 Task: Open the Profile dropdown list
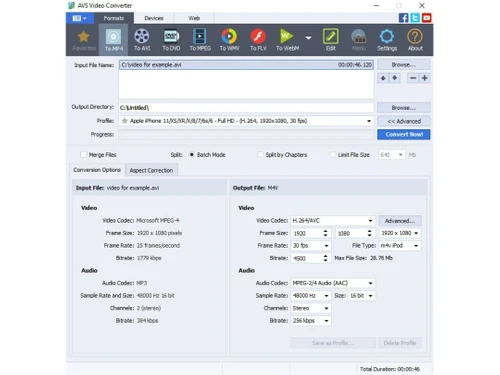pyautogui.click(x=369, y=121)
